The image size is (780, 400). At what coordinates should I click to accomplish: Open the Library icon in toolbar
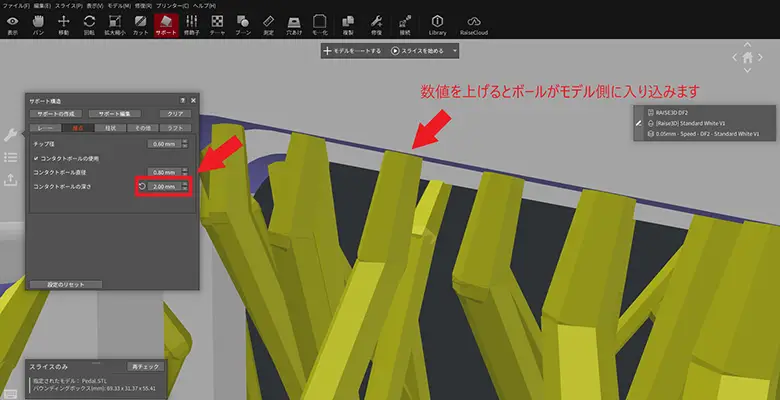coord(437,22)
